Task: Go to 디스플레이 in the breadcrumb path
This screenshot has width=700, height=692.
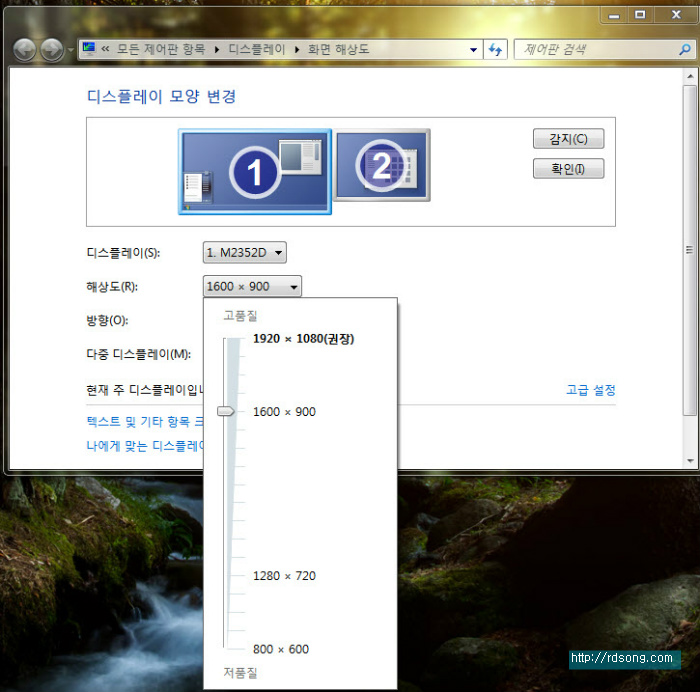Action: [256, 49]
